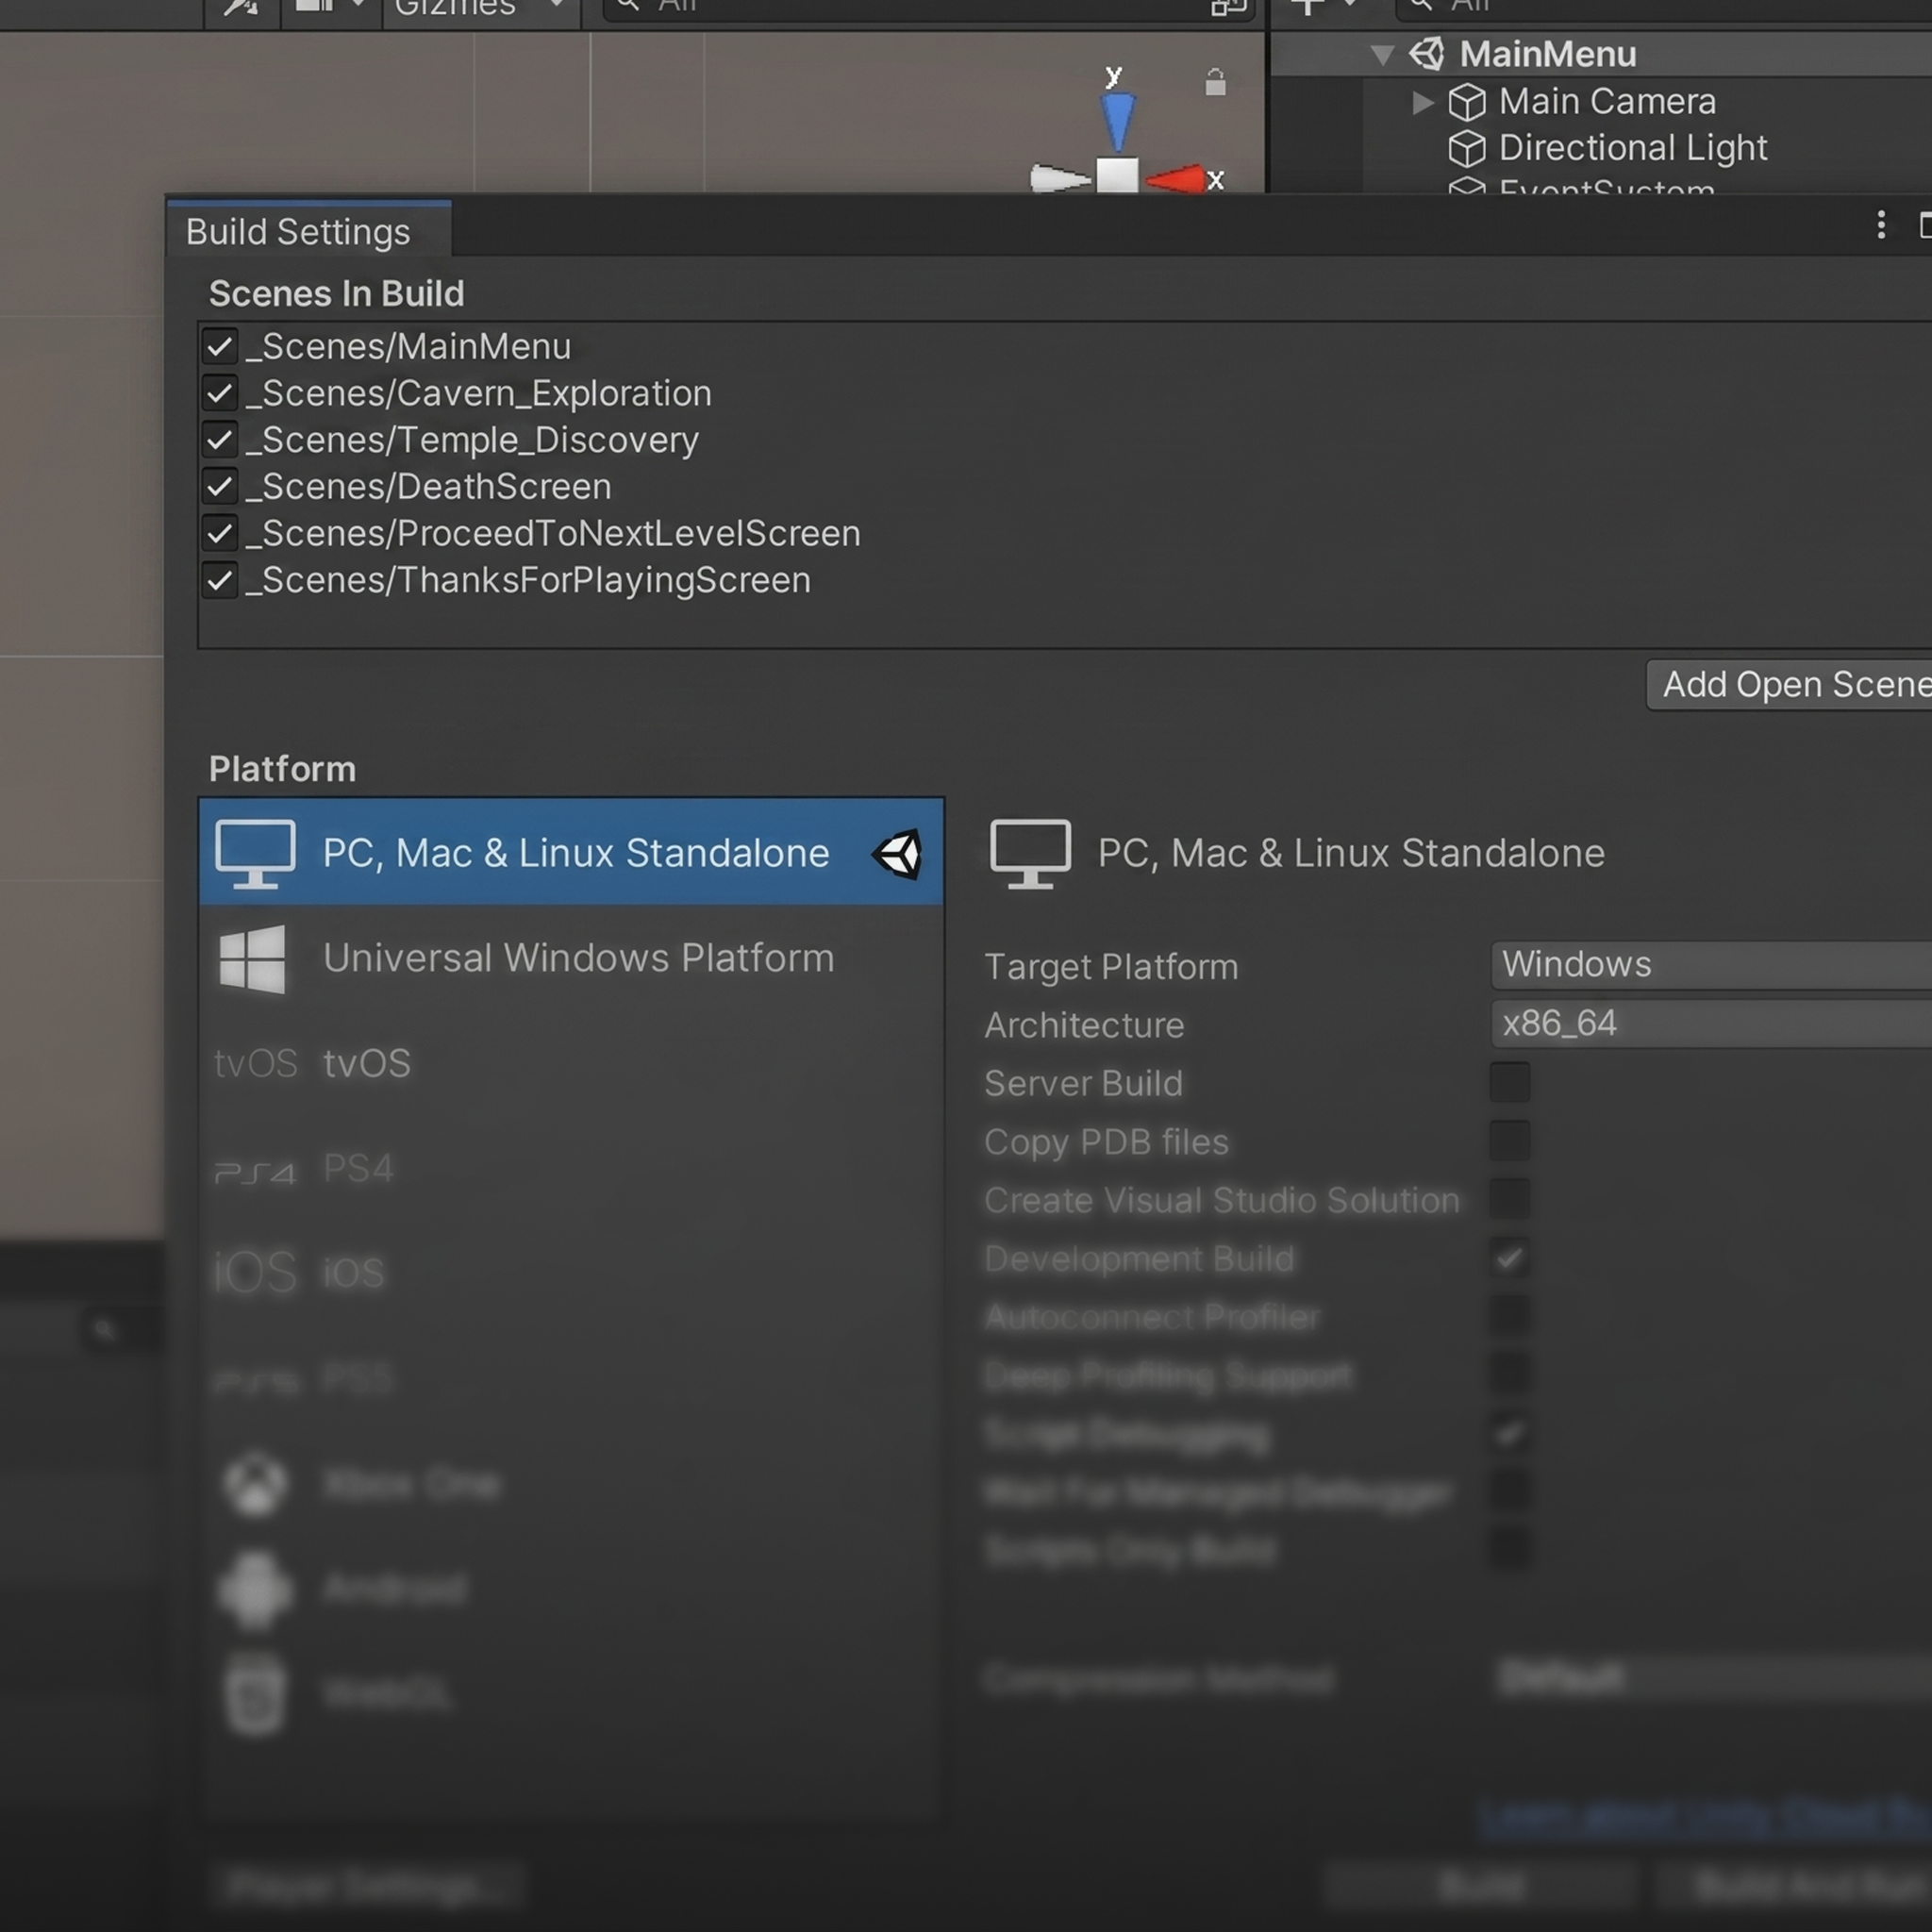The width and height of the screenshot is (1932, 1932).
Task: Click the Scene view search field
Action: (929, 9)
